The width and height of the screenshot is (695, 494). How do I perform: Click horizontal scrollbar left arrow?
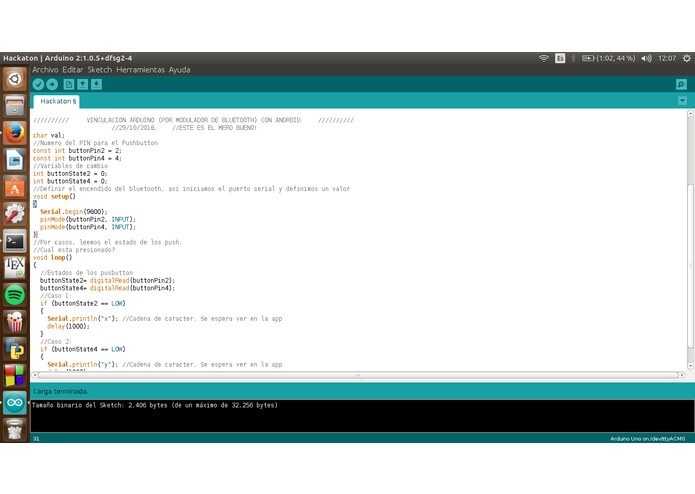tap(34, 375)
